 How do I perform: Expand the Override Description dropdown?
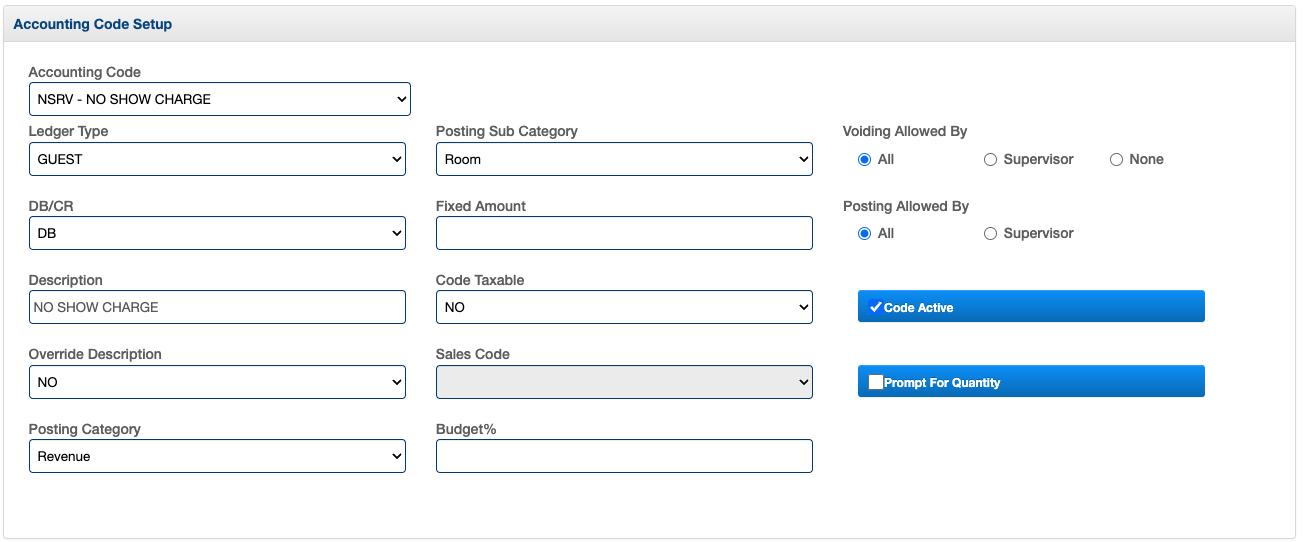coord(217,382)
